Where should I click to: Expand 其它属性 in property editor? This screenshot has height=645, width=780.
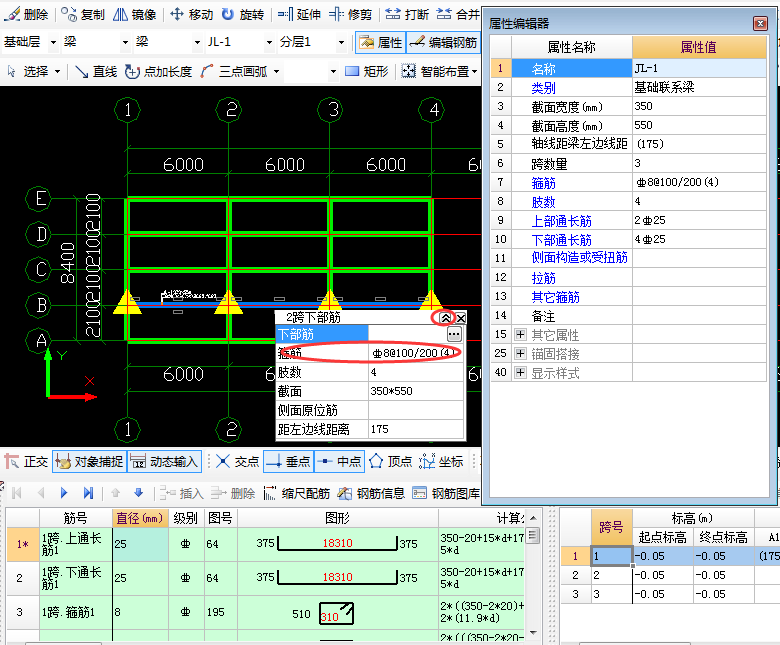[x=519, y=335]
